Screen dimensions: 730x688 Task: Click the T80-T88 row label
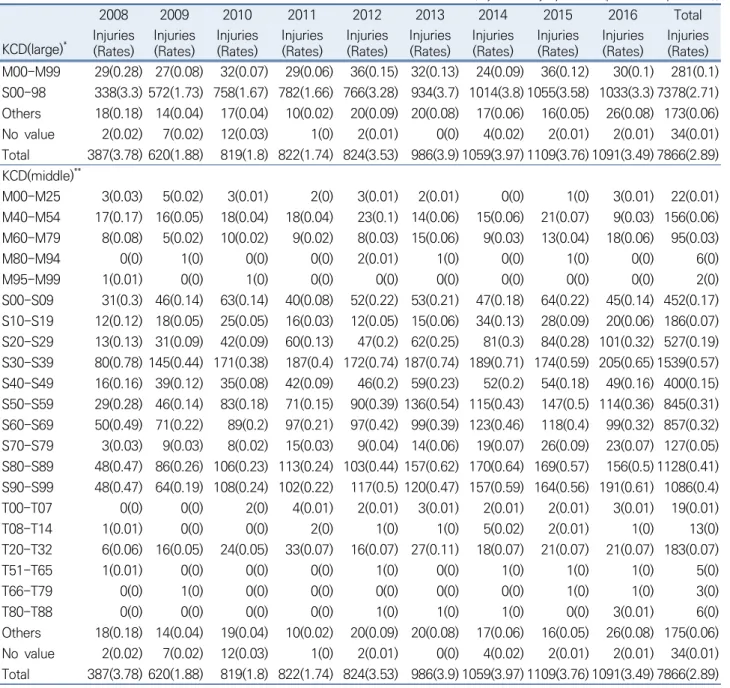coord(27,612)
